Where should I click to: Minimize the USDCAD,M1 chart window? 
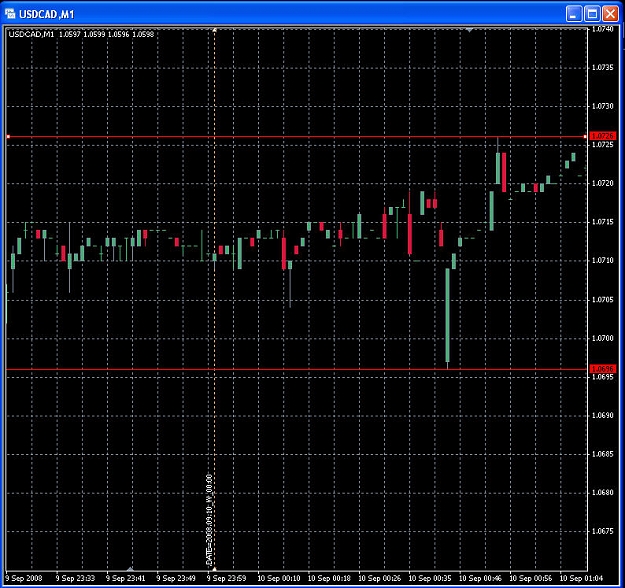tap(574, 14)
